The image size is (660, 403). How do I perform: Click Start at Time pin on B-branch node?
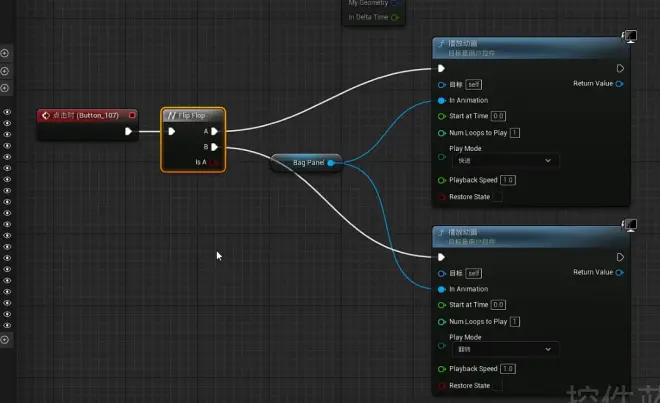click(442, 305)
